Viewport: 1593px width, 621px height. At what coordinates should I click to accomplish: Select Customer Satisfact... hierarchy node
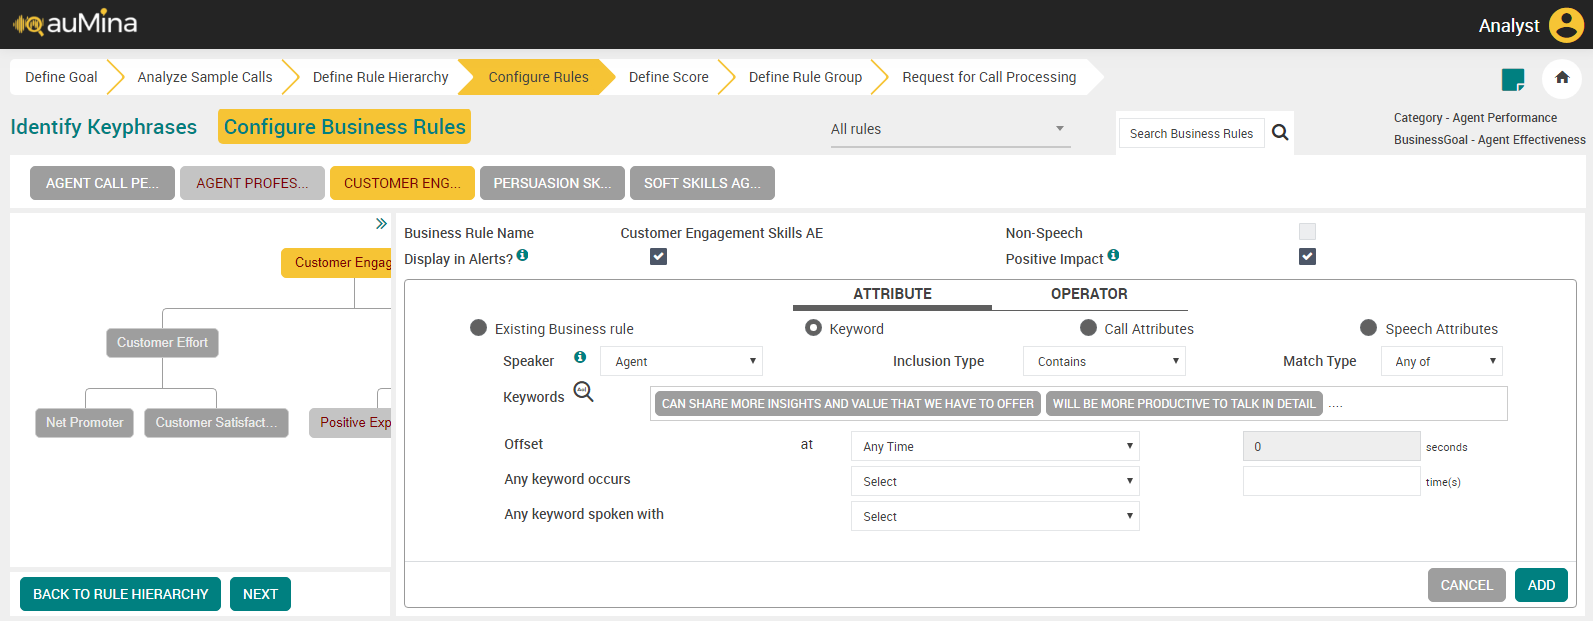216,422
